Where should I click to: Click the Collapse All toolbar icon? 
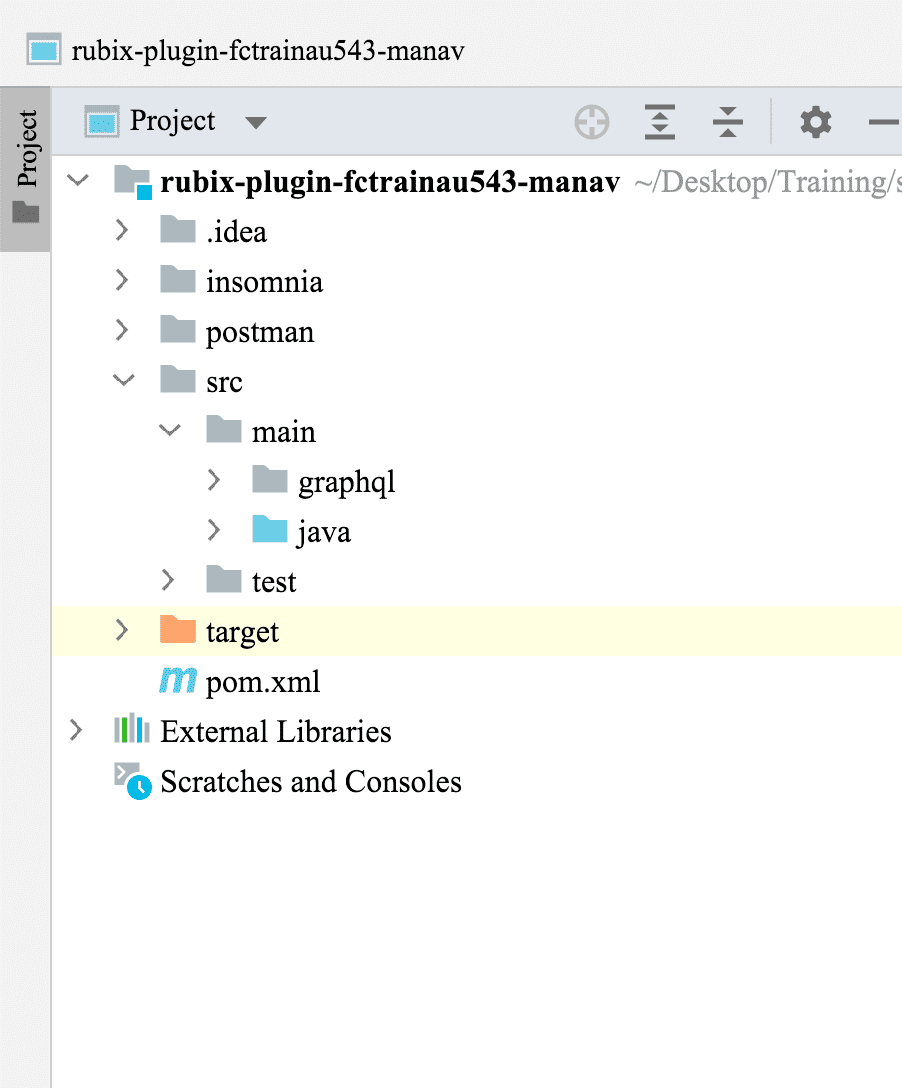coord(728,122)
